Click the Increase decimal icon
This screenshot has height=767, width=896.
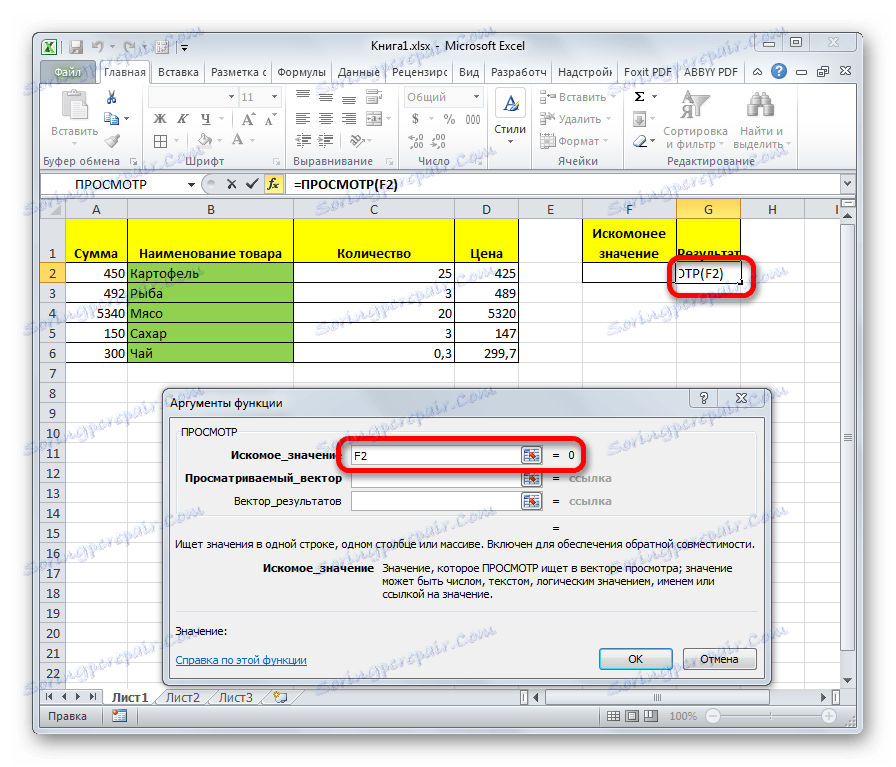click(x=416, y=141)
